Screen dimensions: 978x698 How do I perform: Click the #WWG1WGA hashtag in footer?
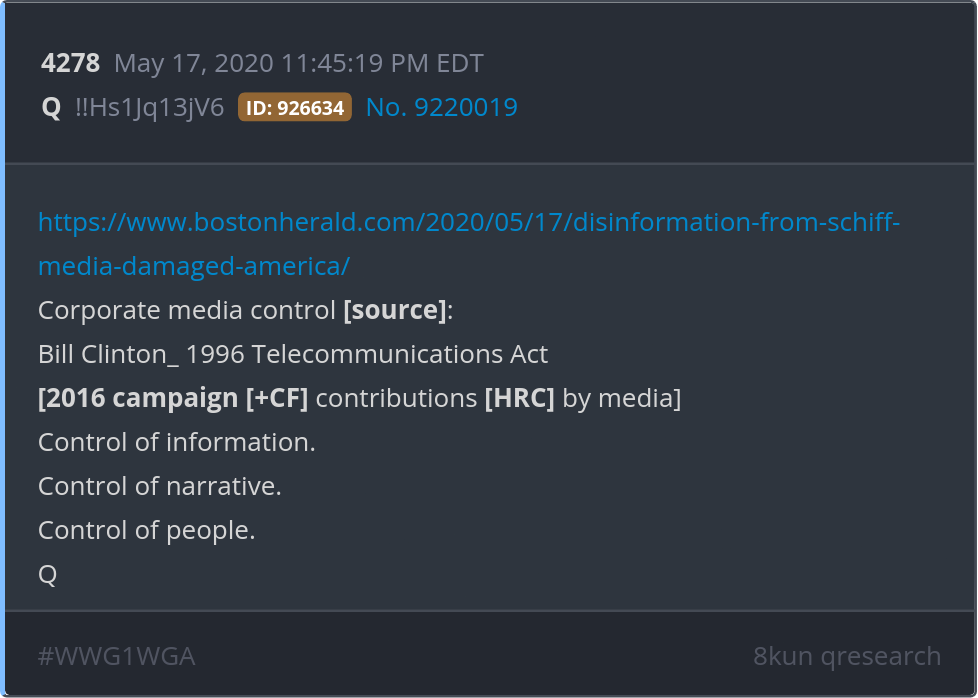(116, 656)
